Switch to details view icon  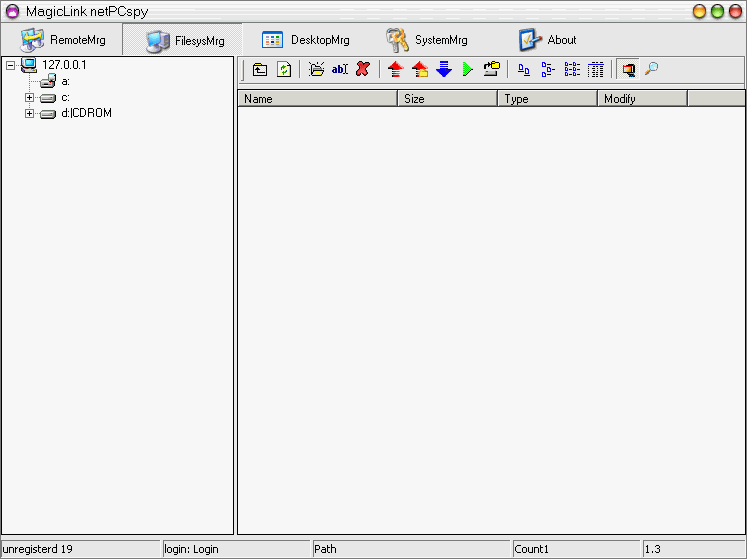(x=596, y=70)
